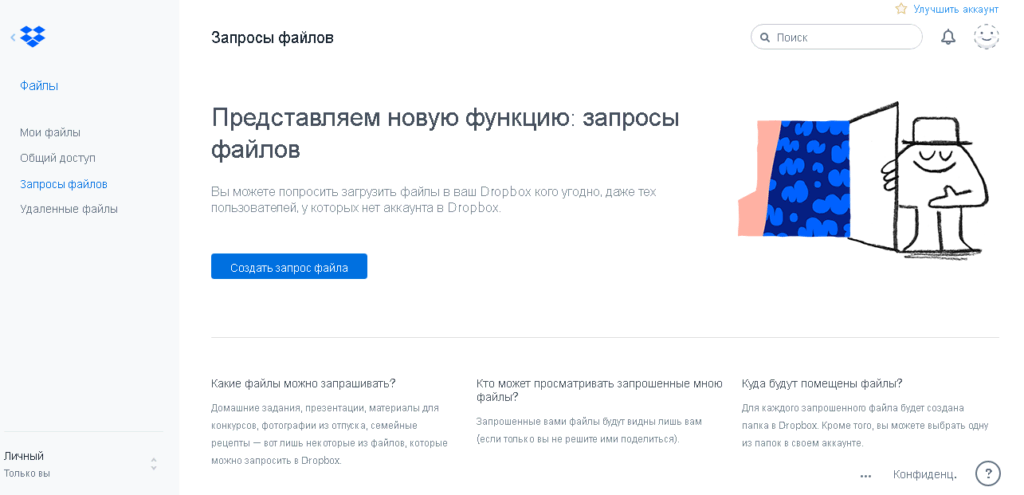Screen dimensions: 1024x495
Task: Select Мои файлы in sidebar
Action: pyautogui.click(x=50, y=132)
